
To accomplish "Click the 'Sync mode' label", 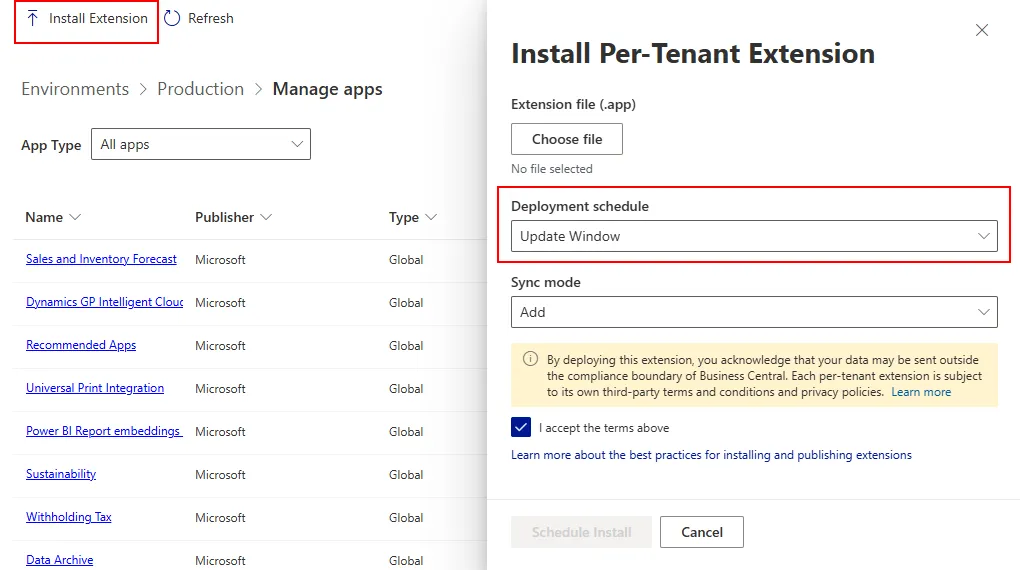I will click(545, 282).
